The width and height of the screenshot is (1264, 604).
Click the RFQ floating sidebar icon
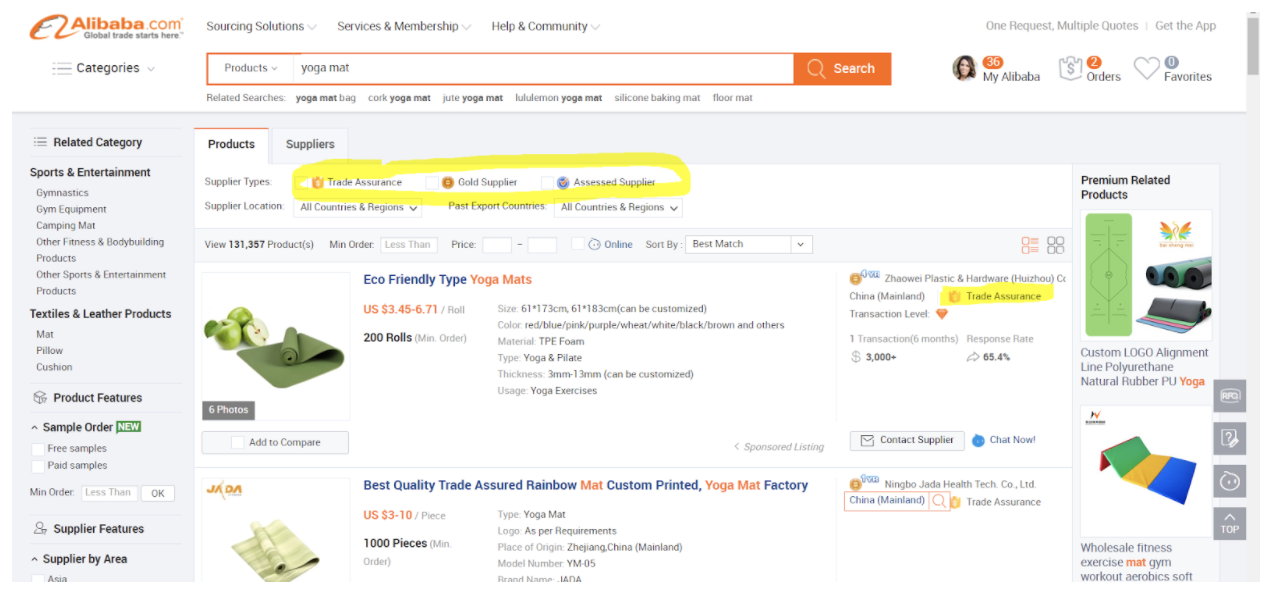pyautogui.click(x=1229, y=396)
